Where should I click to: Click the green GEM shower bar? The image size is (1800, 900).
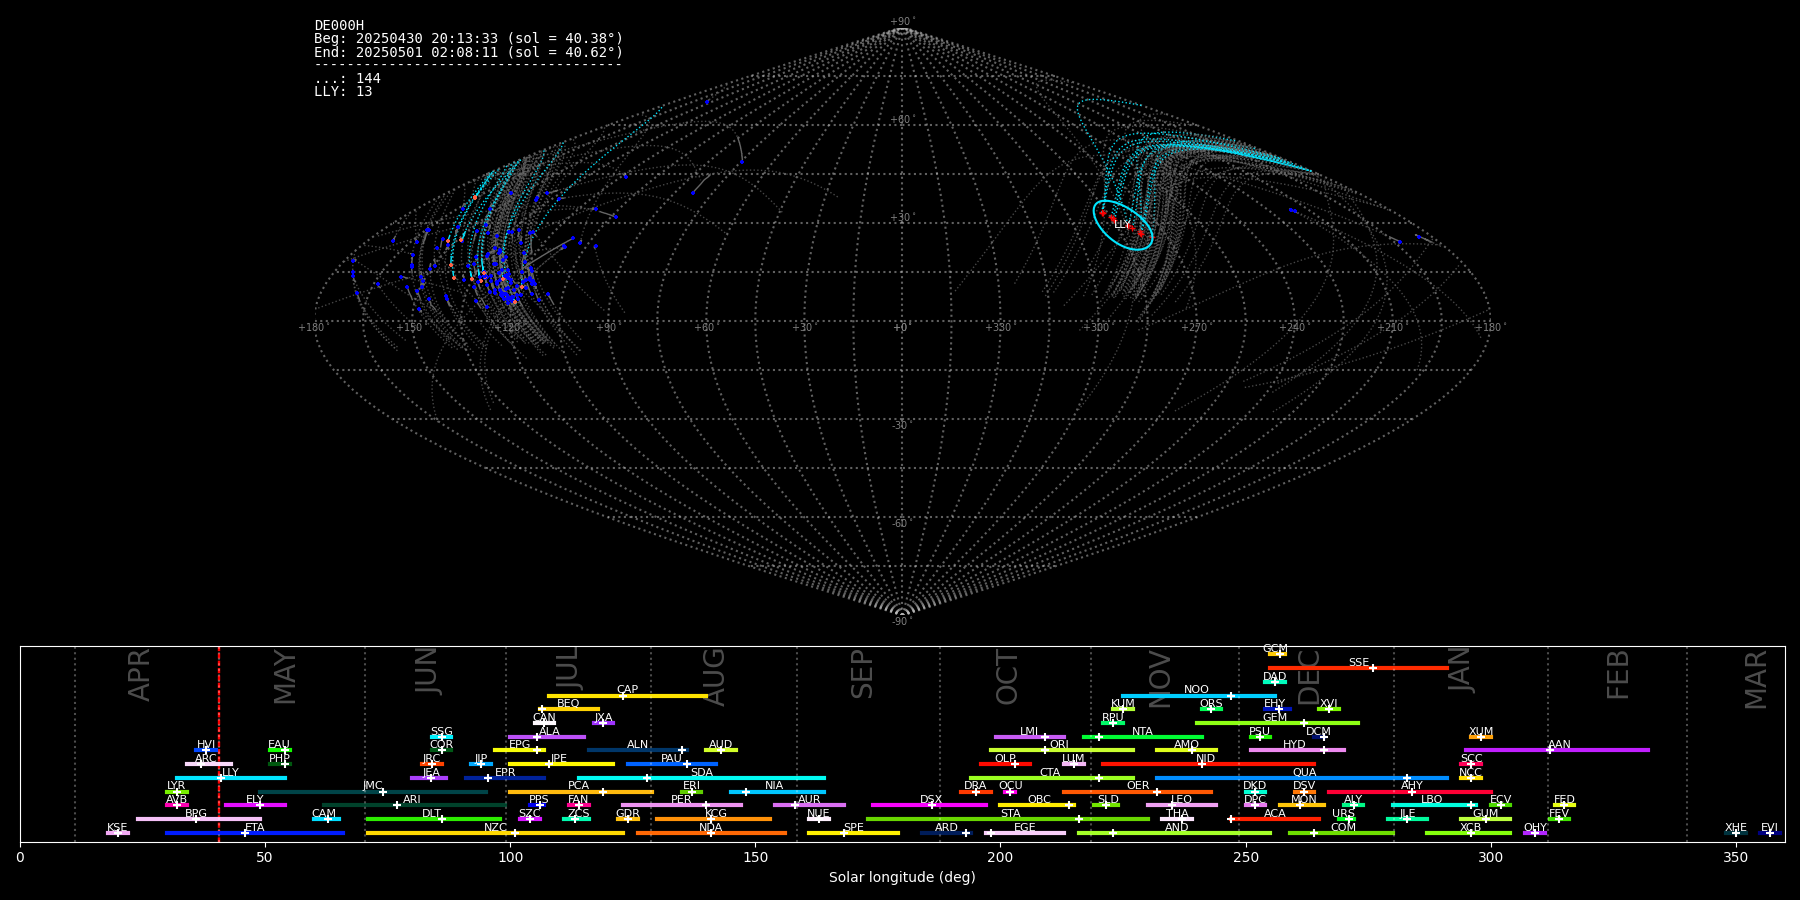coord(1277,723)
